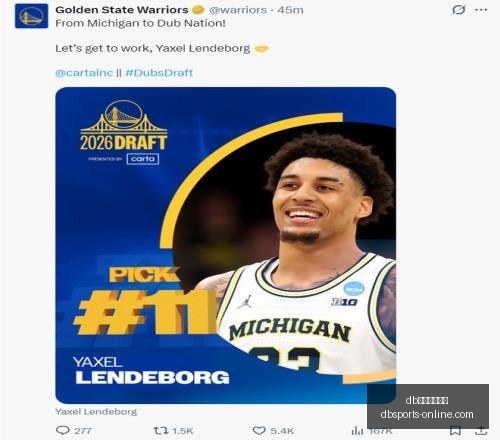
Task: Click the 5.4K likes count
Action: tap(282, 431)
